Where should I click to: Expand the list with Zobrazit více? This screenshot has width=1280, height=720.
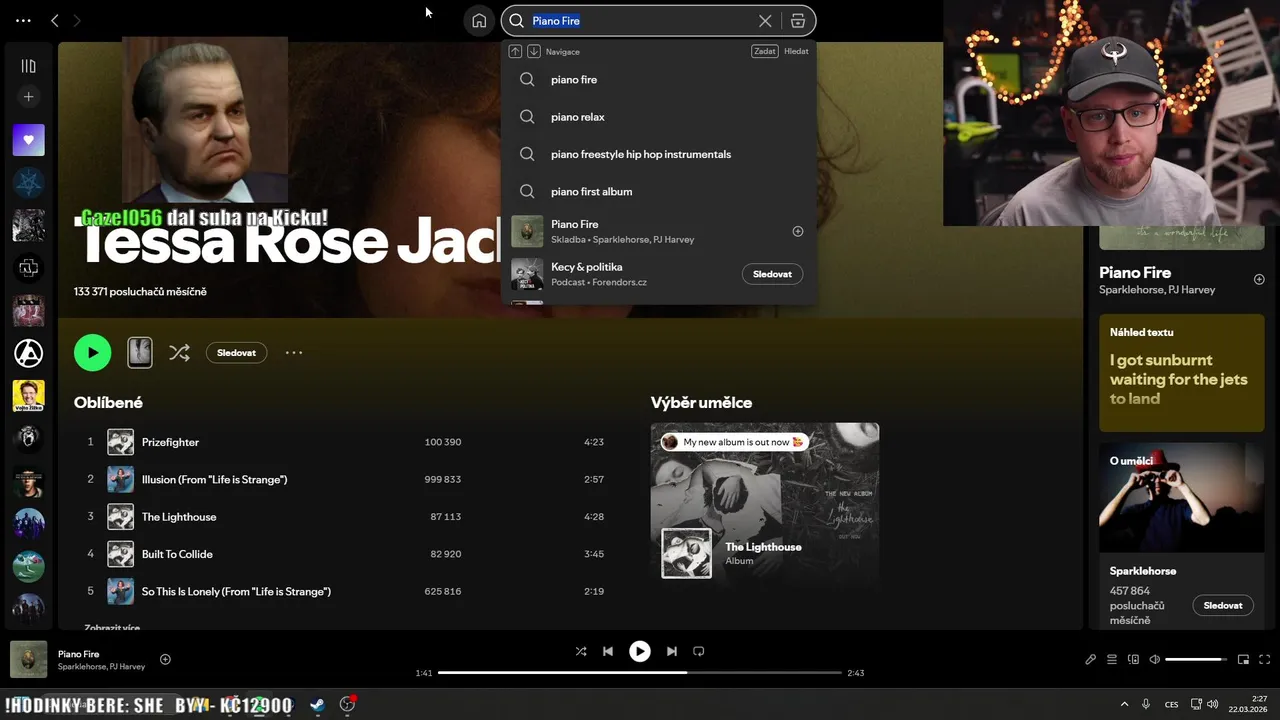pyautogui.click(x=112, y=627)
